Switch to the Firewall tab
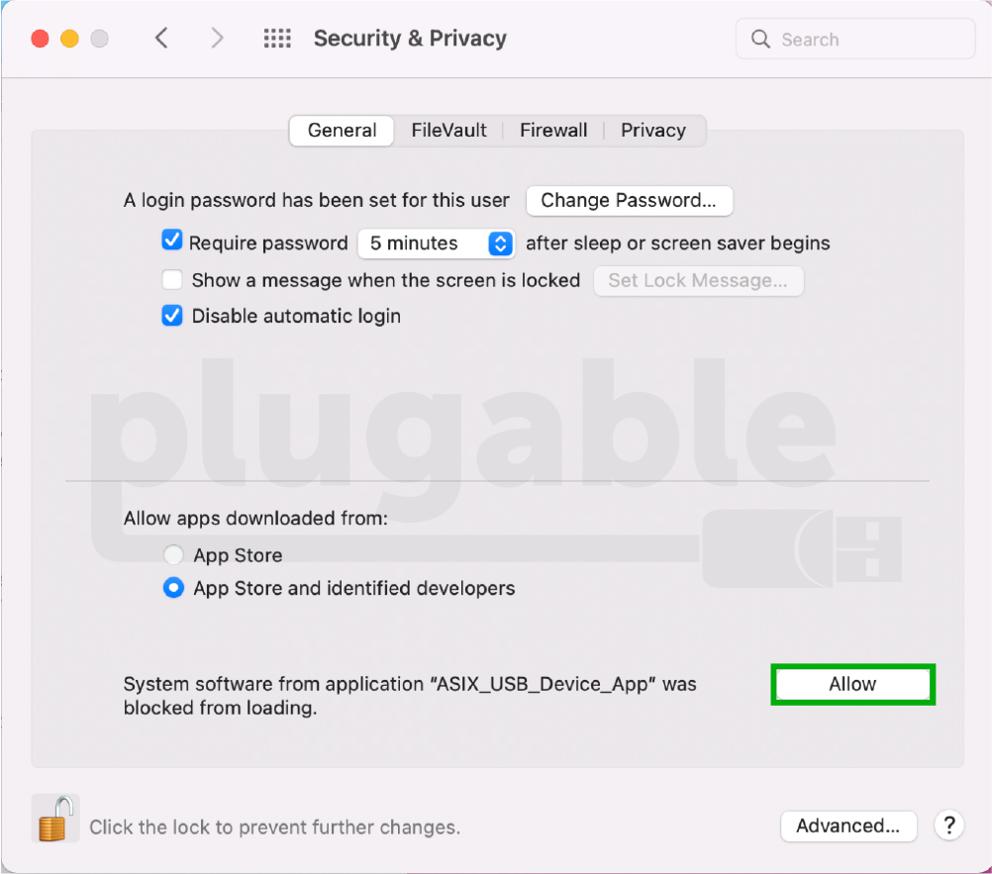Screen dimensions: 992x874 pos(553,130)
